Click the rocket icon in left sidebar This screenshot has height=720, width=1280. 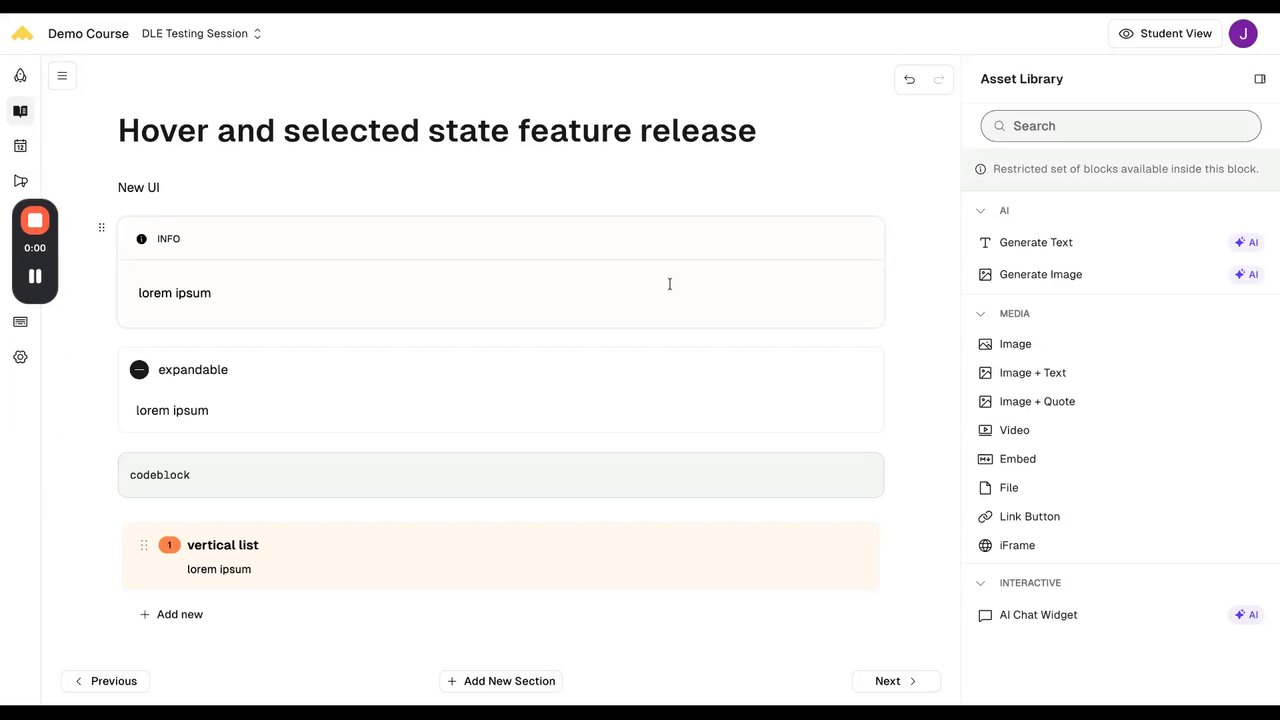click(x=20, y=75)
